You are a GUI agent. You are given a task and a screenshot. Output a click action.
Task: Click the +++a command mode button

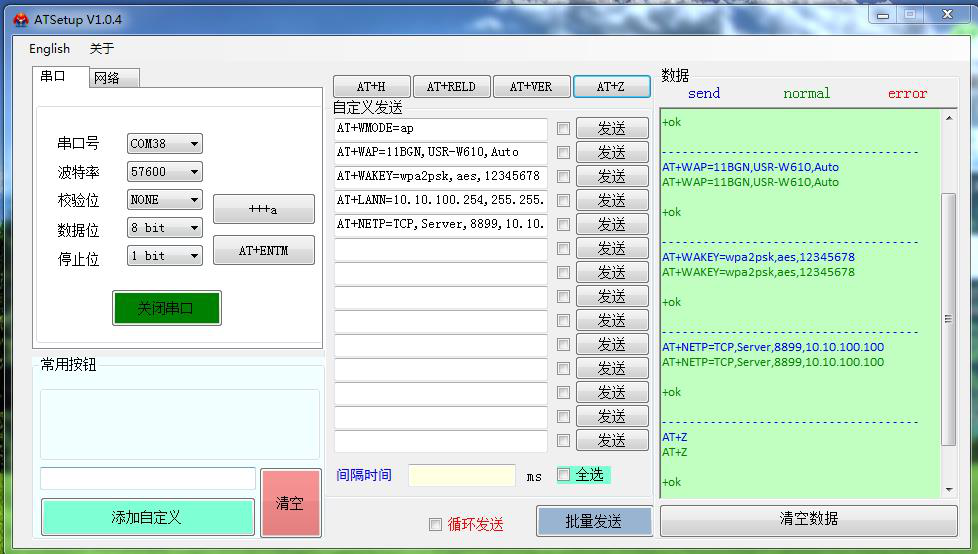(264, 209)
